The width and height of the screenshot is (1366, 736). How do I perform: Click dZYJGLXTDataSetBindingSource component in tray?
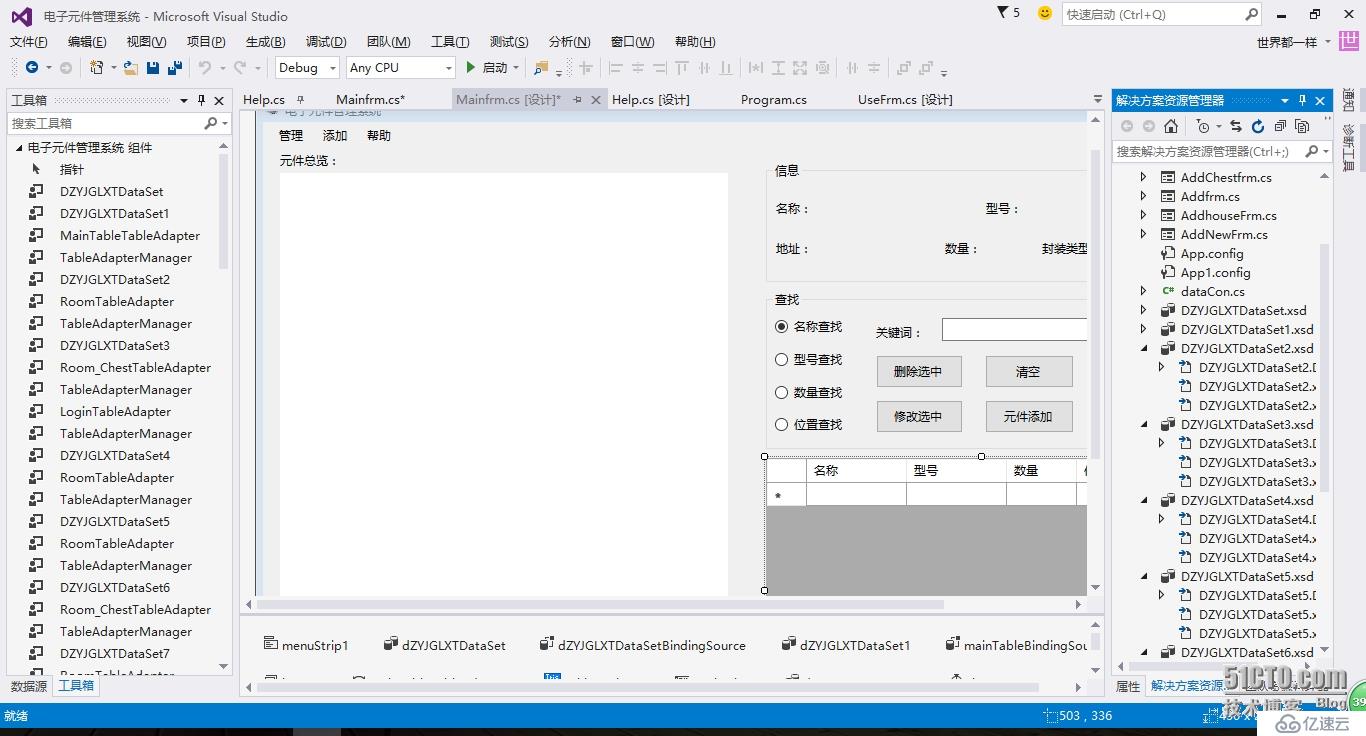click(643, 645)
